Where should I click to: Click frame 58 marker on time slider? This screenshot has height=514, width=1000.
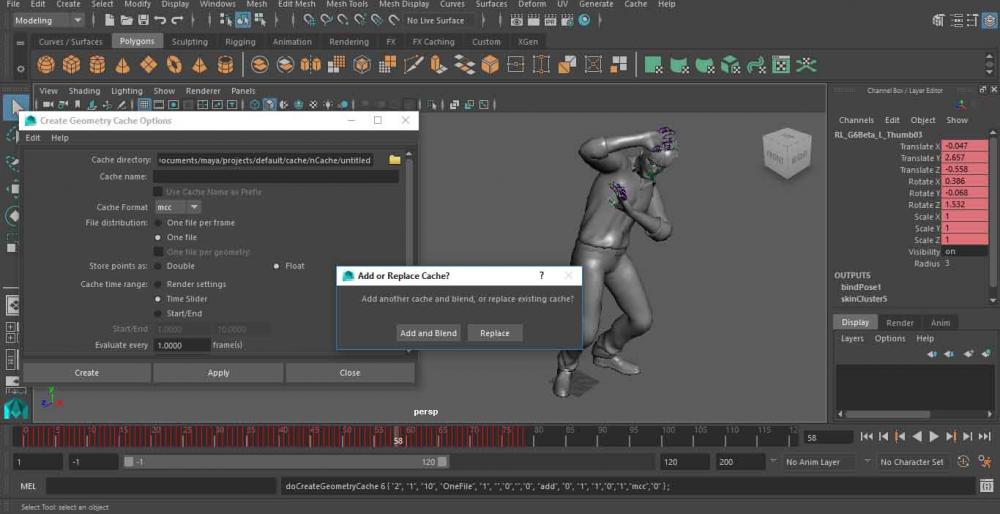click(x=398, y=438)
